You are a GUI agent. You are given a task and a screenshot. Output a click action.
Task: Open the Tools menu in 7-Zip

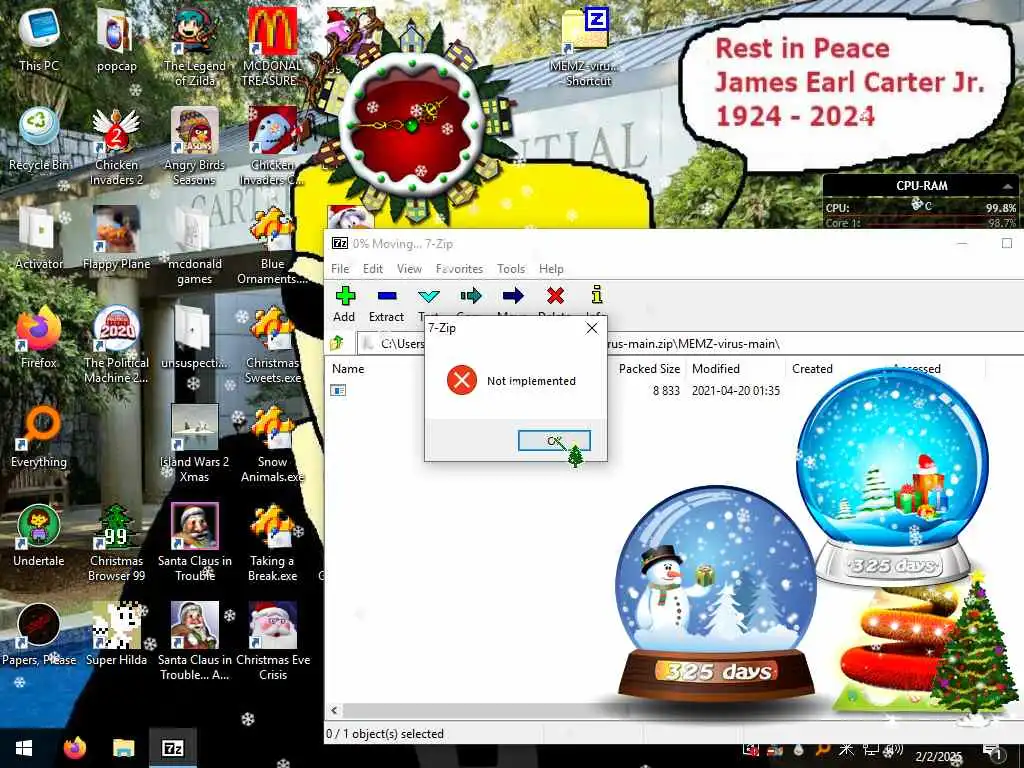coord(511,268)
